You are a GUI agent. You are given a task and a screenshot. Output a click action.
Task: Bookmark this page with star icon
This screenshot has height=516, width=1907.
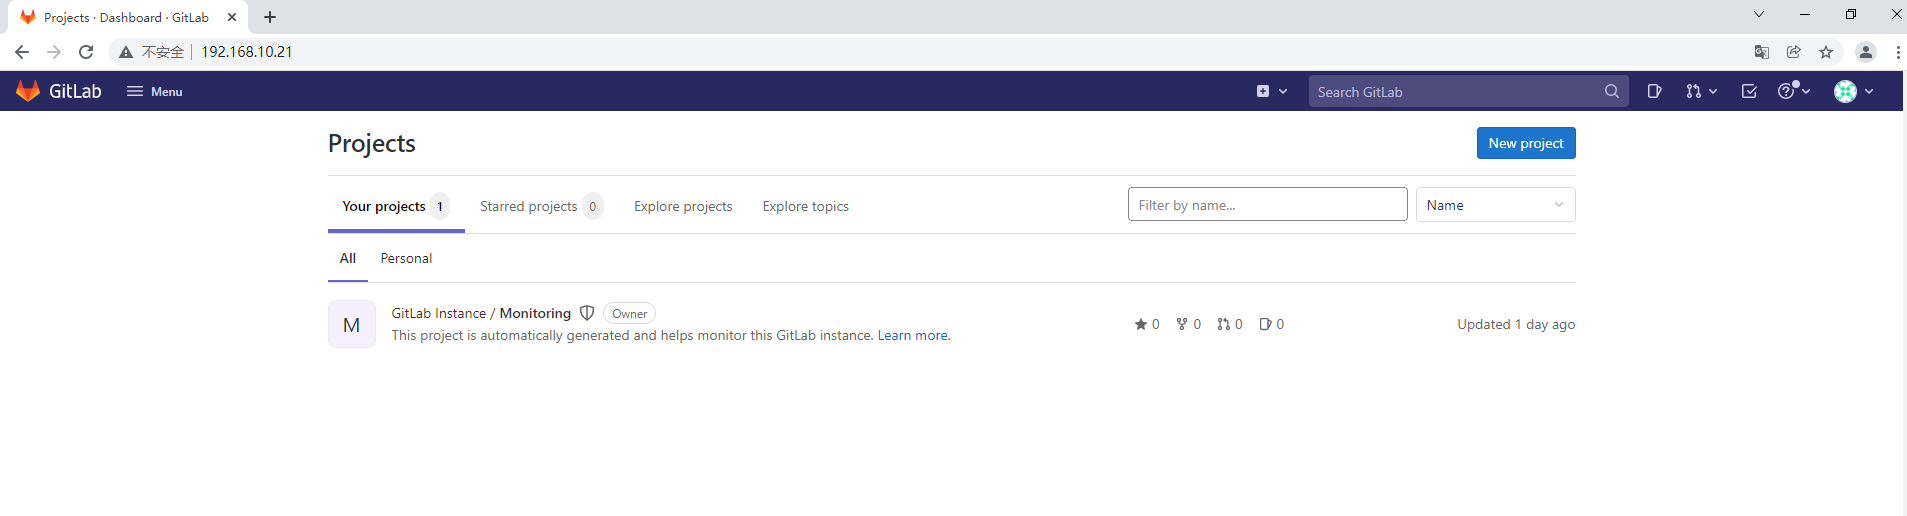(1826, 52)
